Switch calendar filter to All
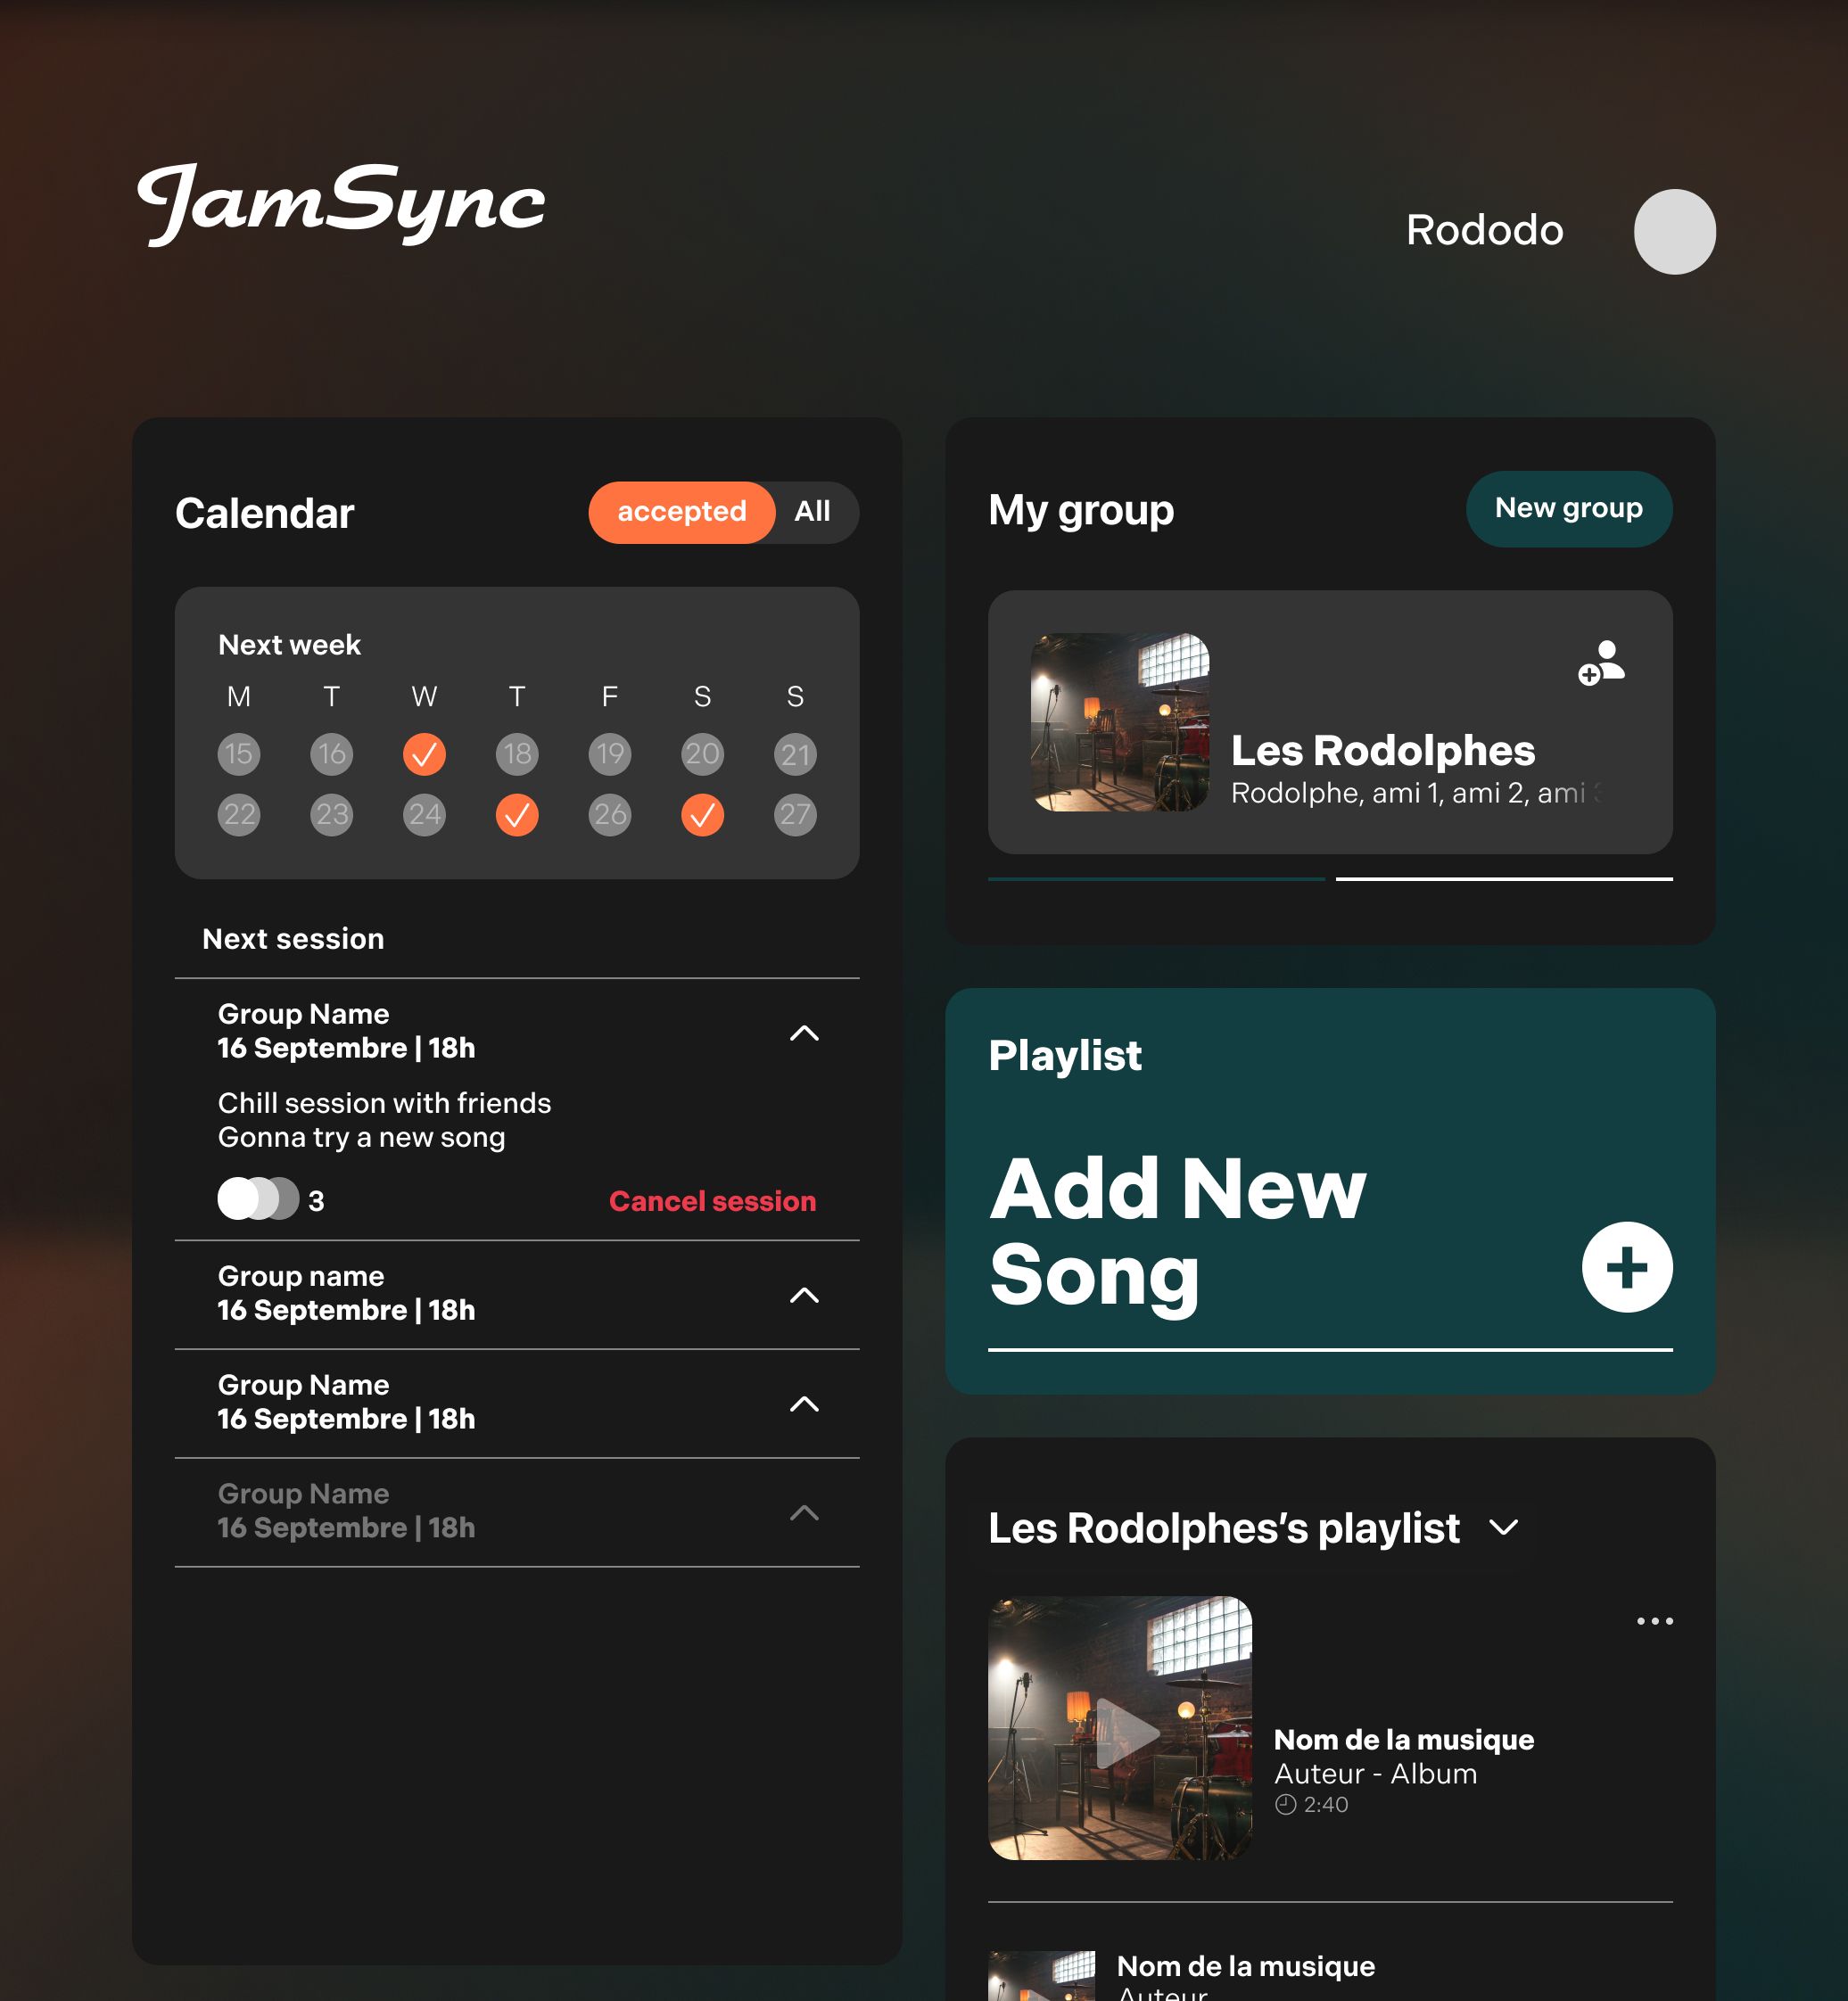Screen dimensions: 1848x2001 coord(812,512)
